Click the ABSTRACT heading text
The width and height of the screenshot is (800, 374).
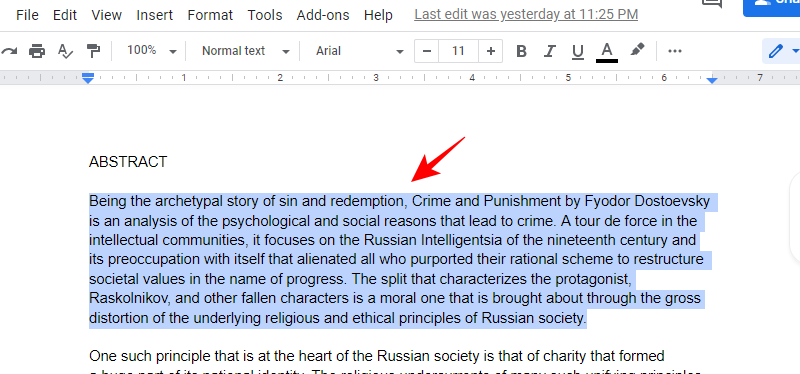[x=128, y=162]
